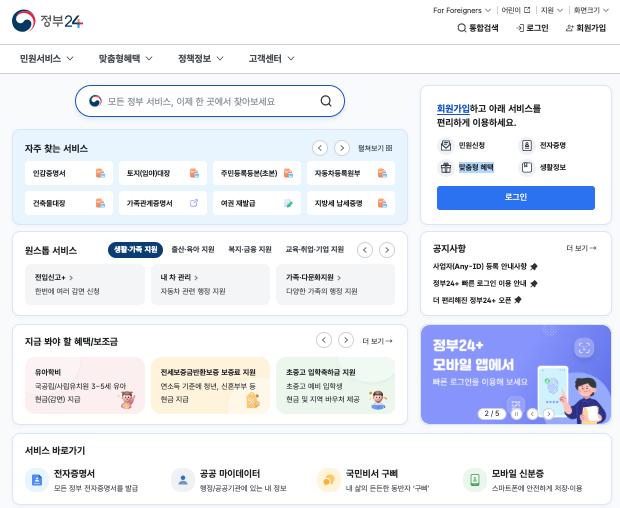
Task: Go to previous banner slide
Action: 533,414
